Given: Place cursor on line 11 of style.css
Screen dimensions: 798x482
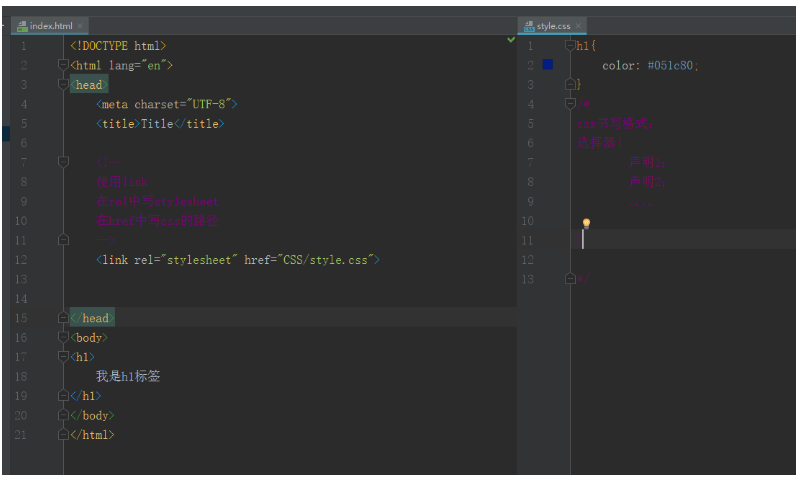Looking at the screenshot, I should click(x=682, y=239).
